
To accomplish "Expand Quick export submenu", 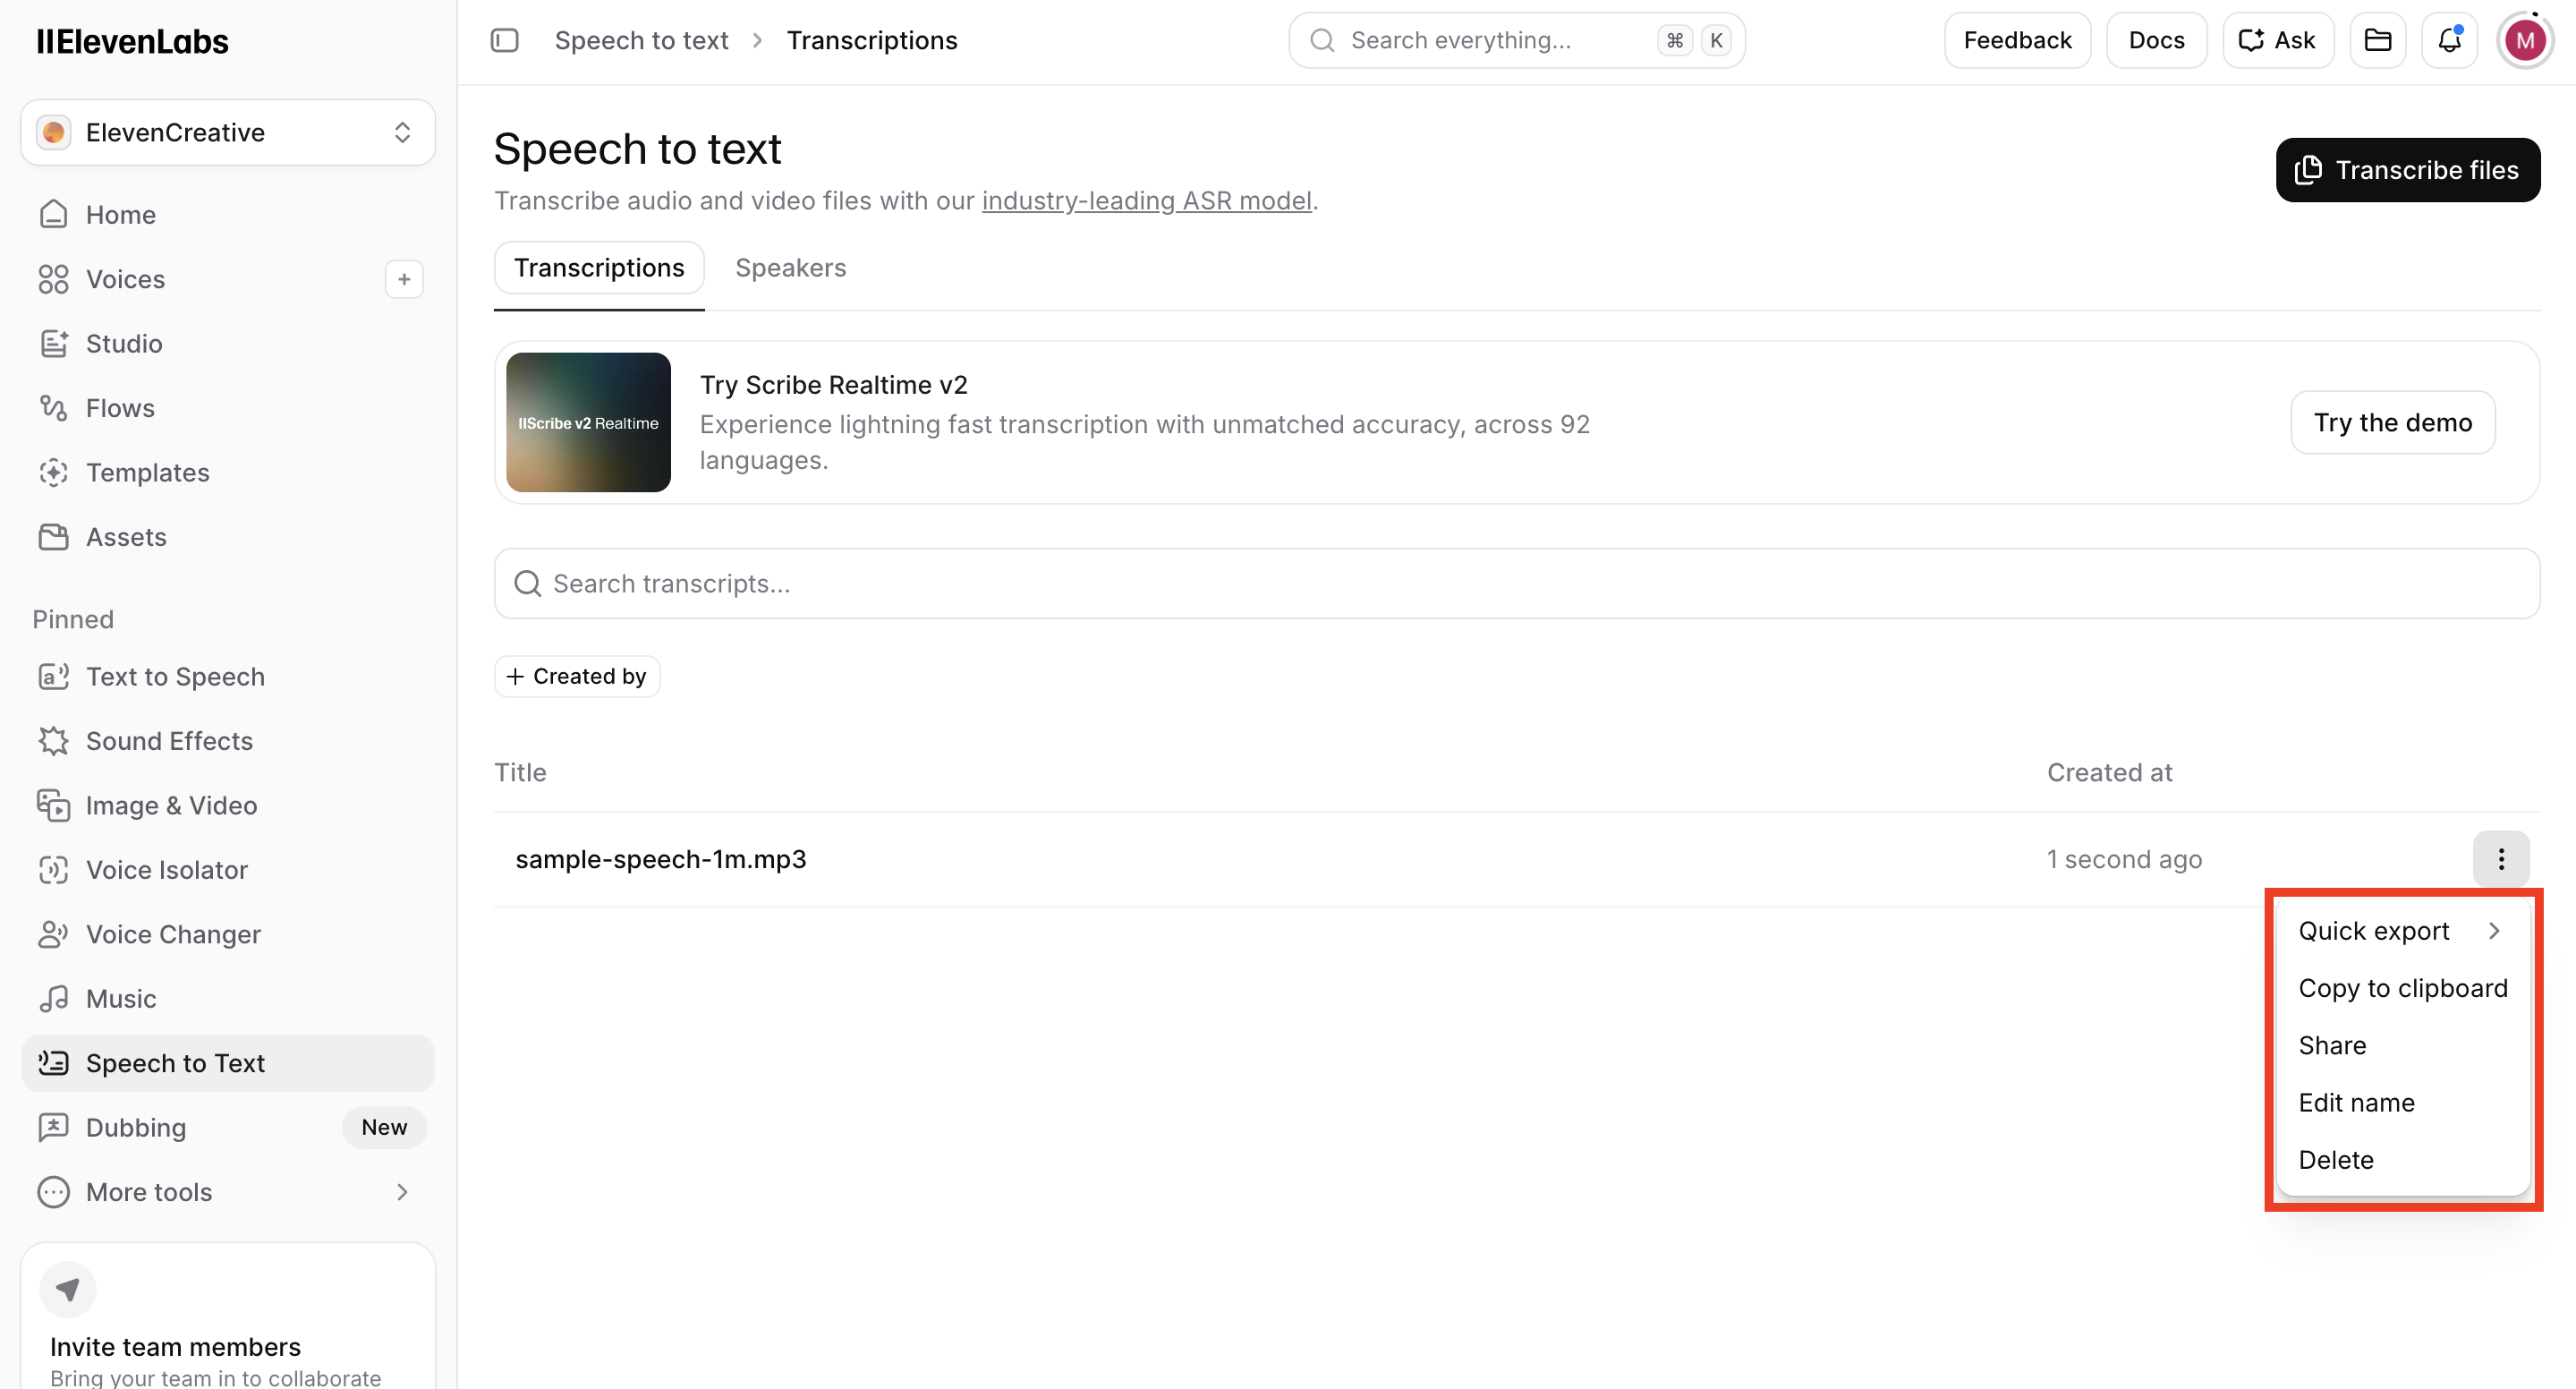I will click(x=2402, y=931).
